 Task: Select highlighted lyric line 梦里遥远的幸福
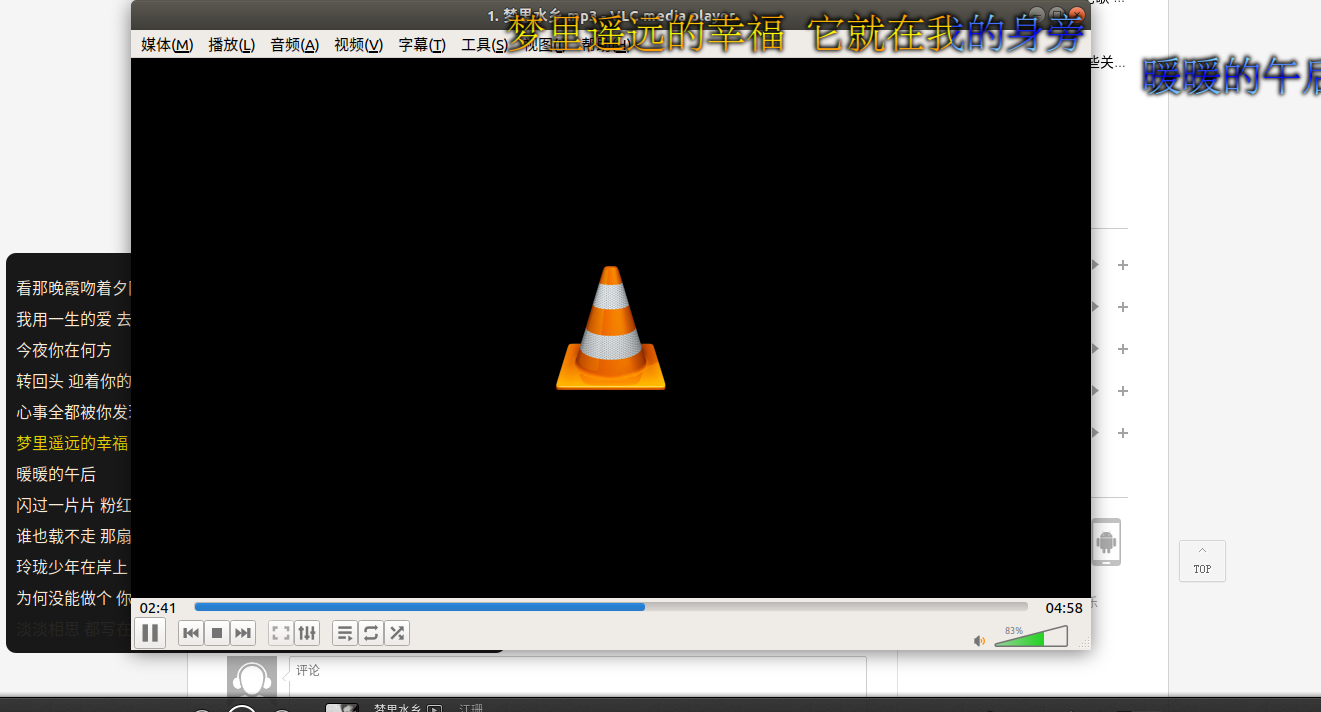tap(72, 443)
